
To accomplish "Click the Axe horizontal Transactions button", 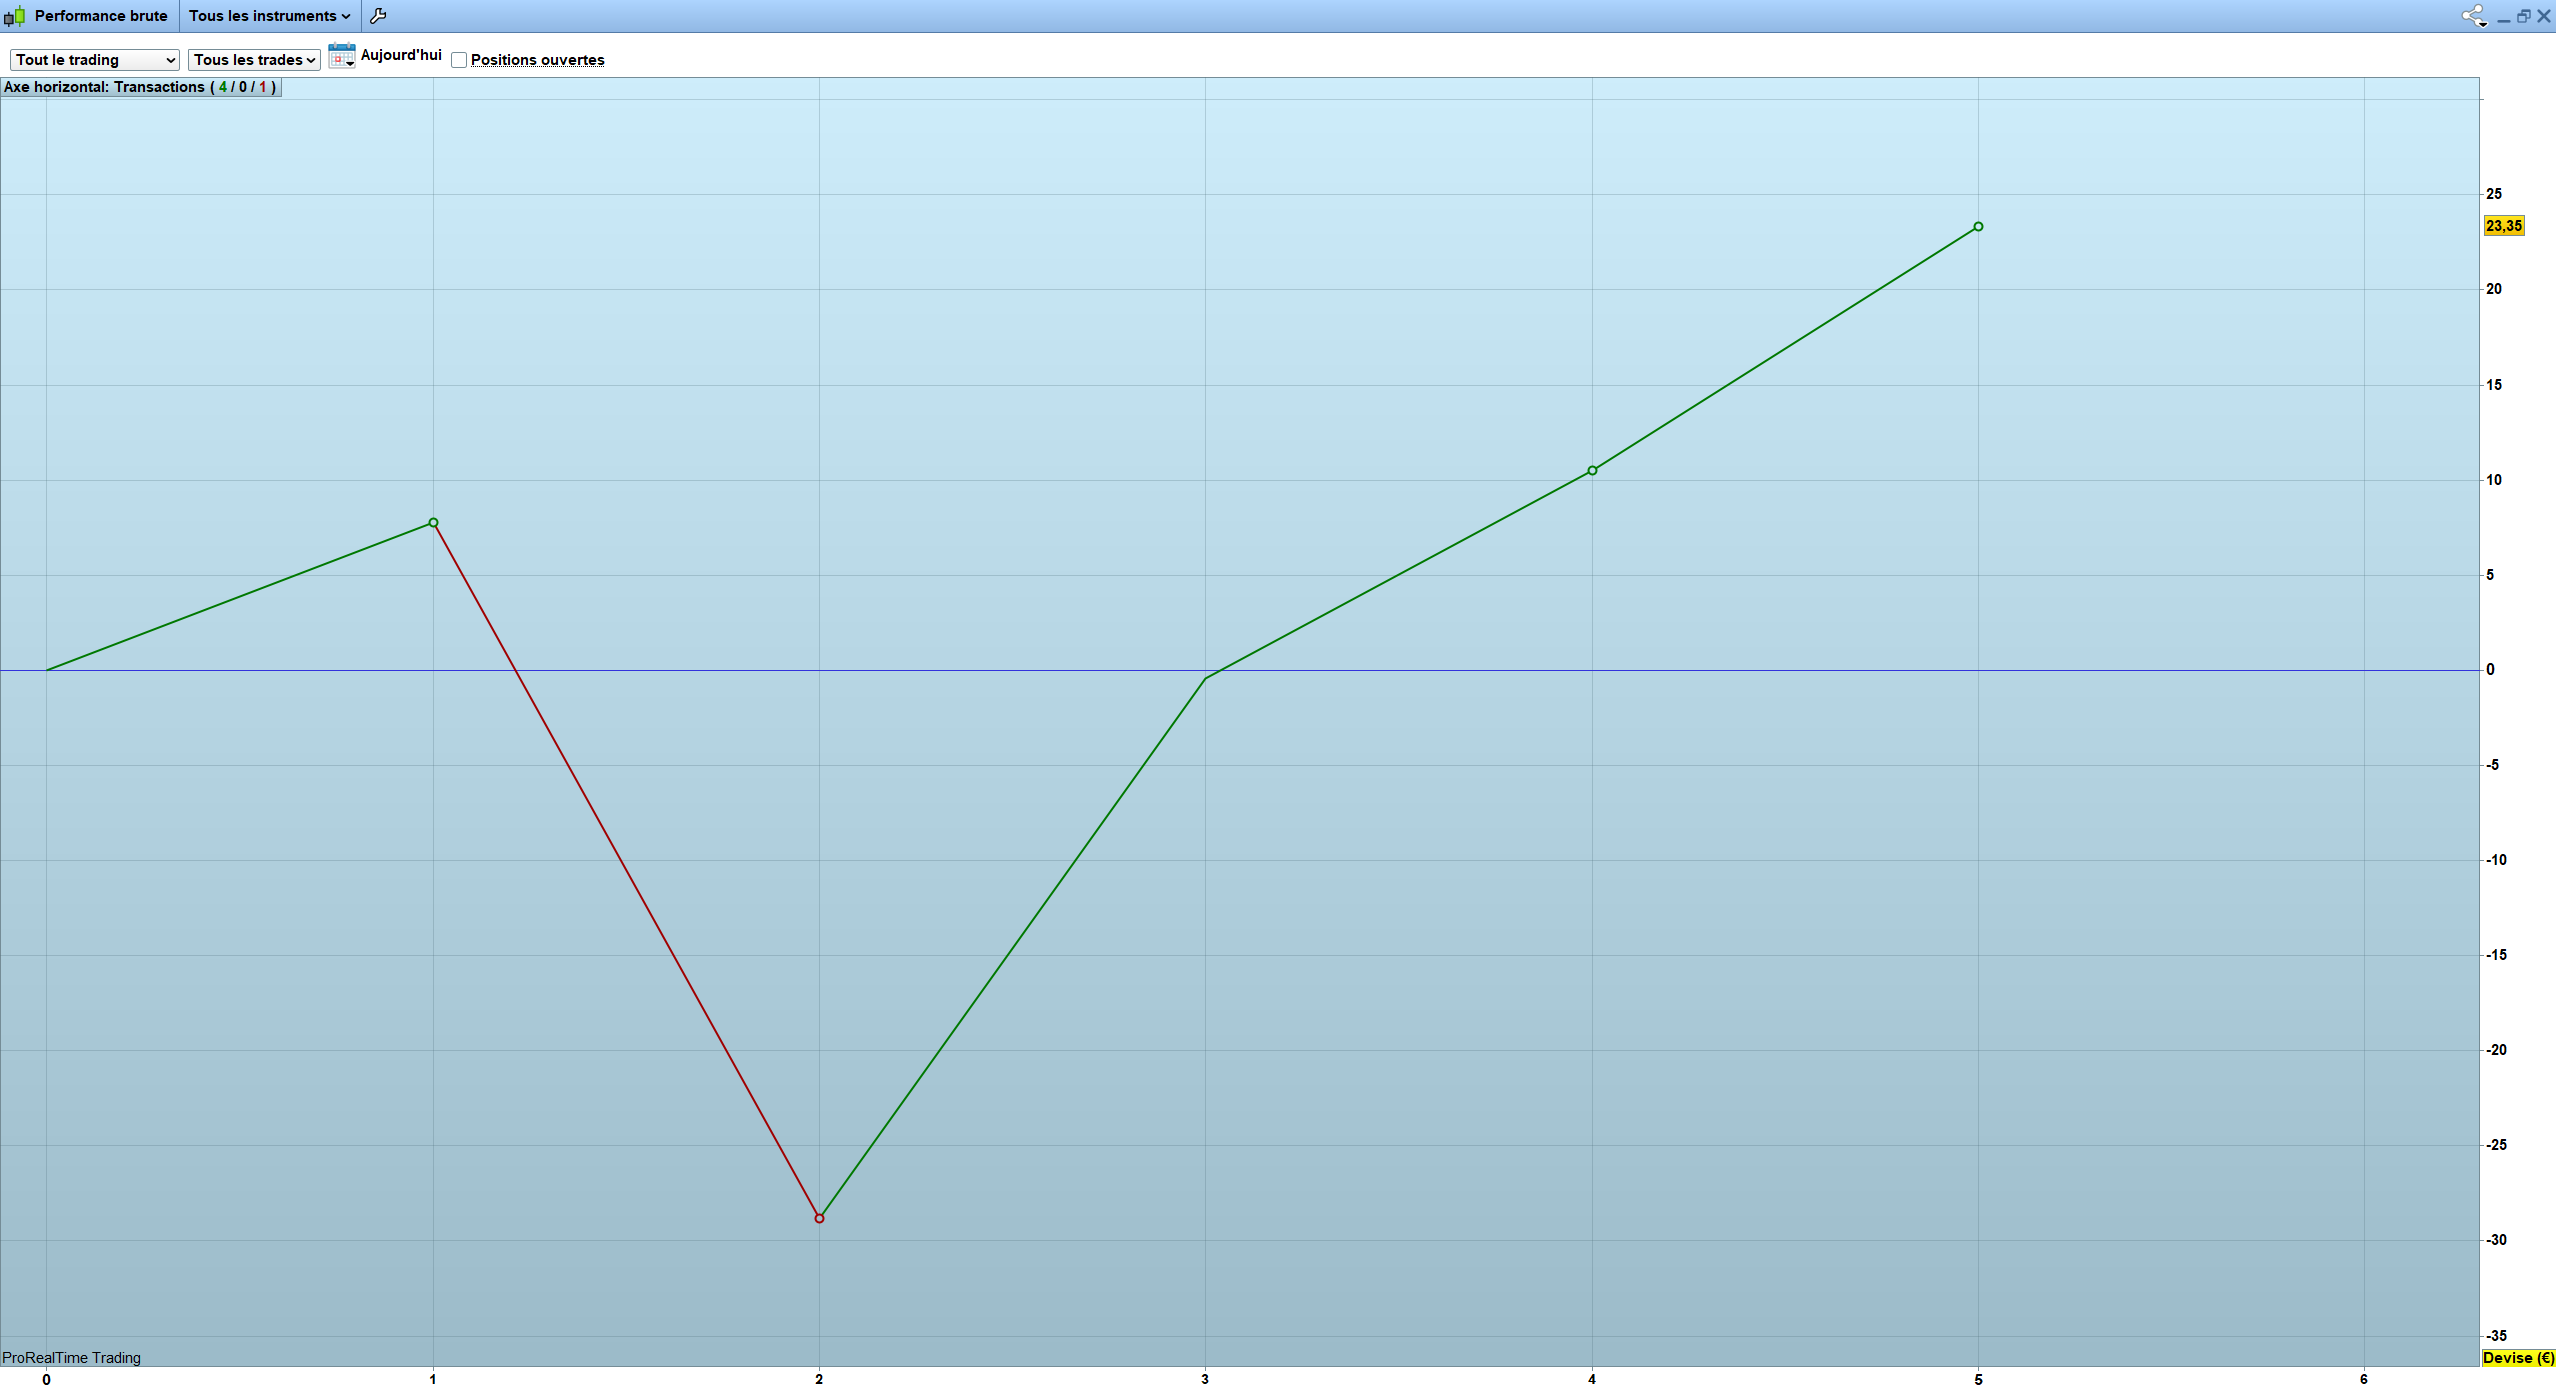I will 140,87.
